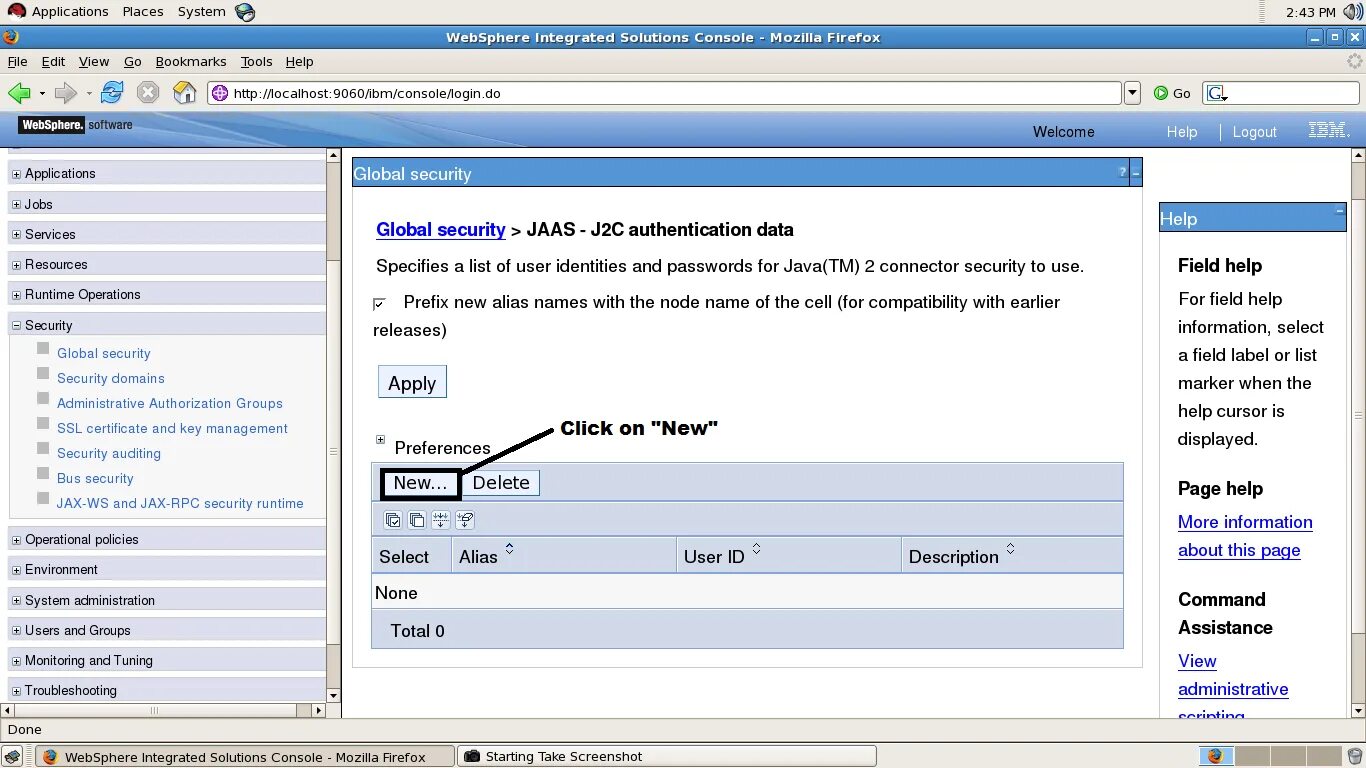Go to the Firefox home page
Image resolution: width=1366 pixels, height=768 pixels.
(x=185, y=93)
